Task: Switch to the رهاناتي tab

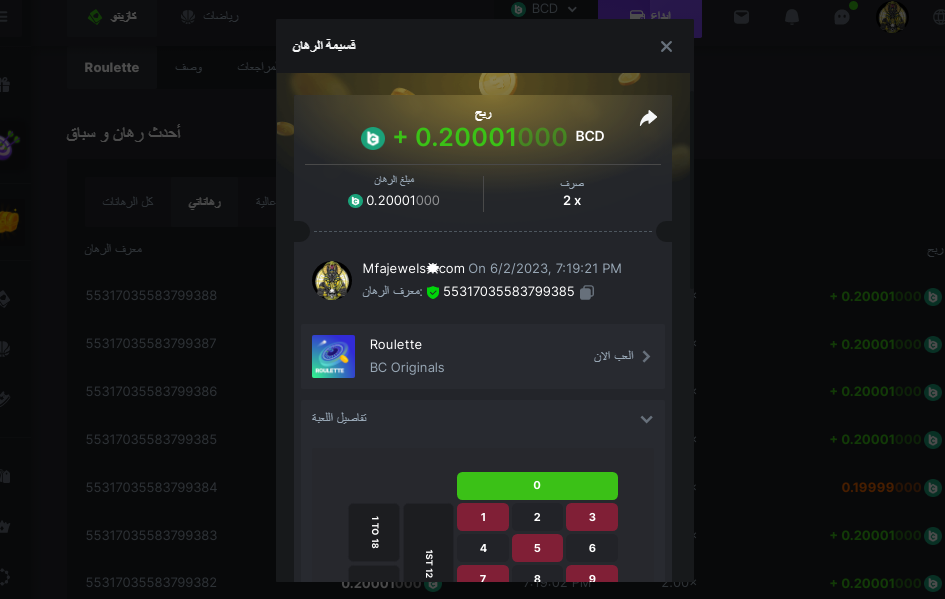Action: [204, 202]
